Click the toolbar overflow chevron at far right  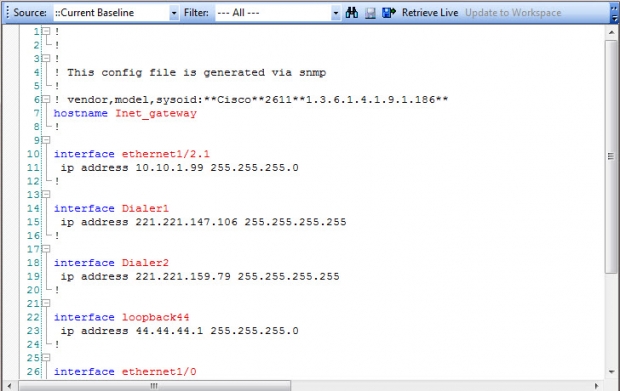[x=614, y=13]
